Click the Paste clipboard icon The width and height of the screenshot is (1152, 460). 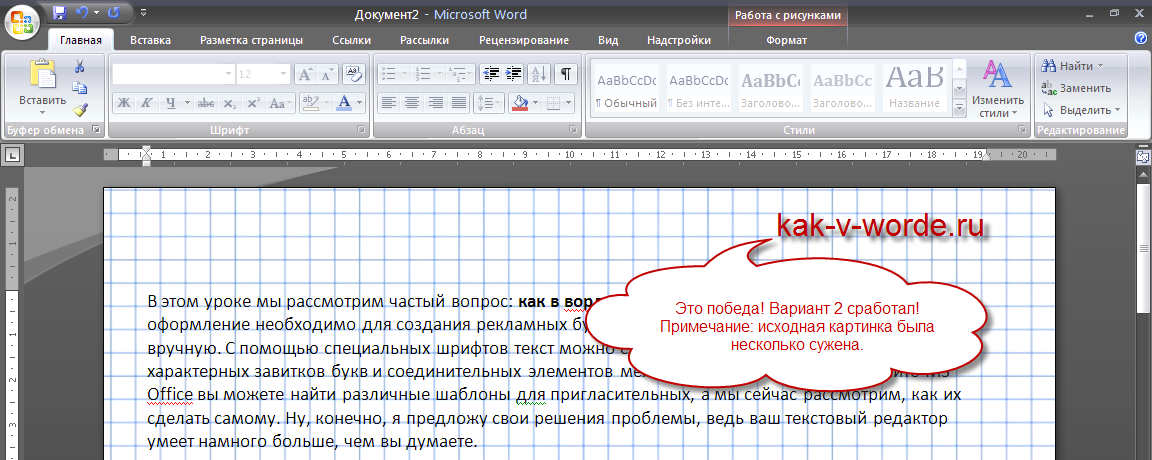[43, 75]
